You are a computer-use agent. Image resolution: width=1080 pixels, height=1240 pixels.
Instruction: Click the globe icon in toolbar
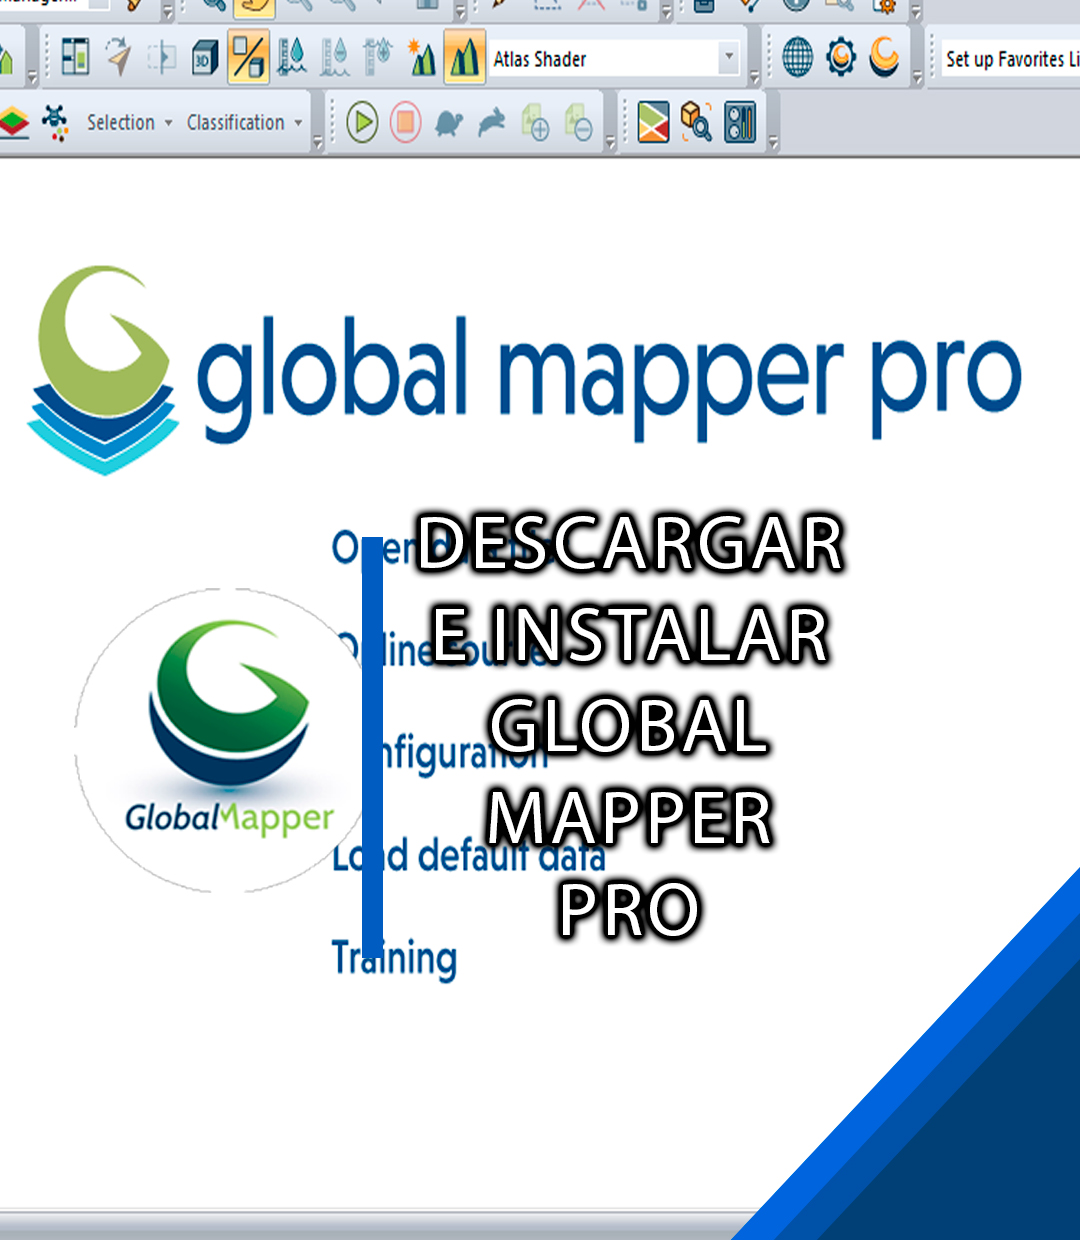point(797,57)
